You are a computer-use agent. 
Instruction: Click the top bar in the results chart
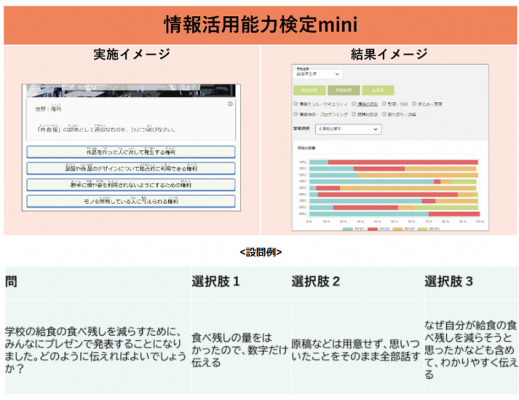click(x=394, y=162)
